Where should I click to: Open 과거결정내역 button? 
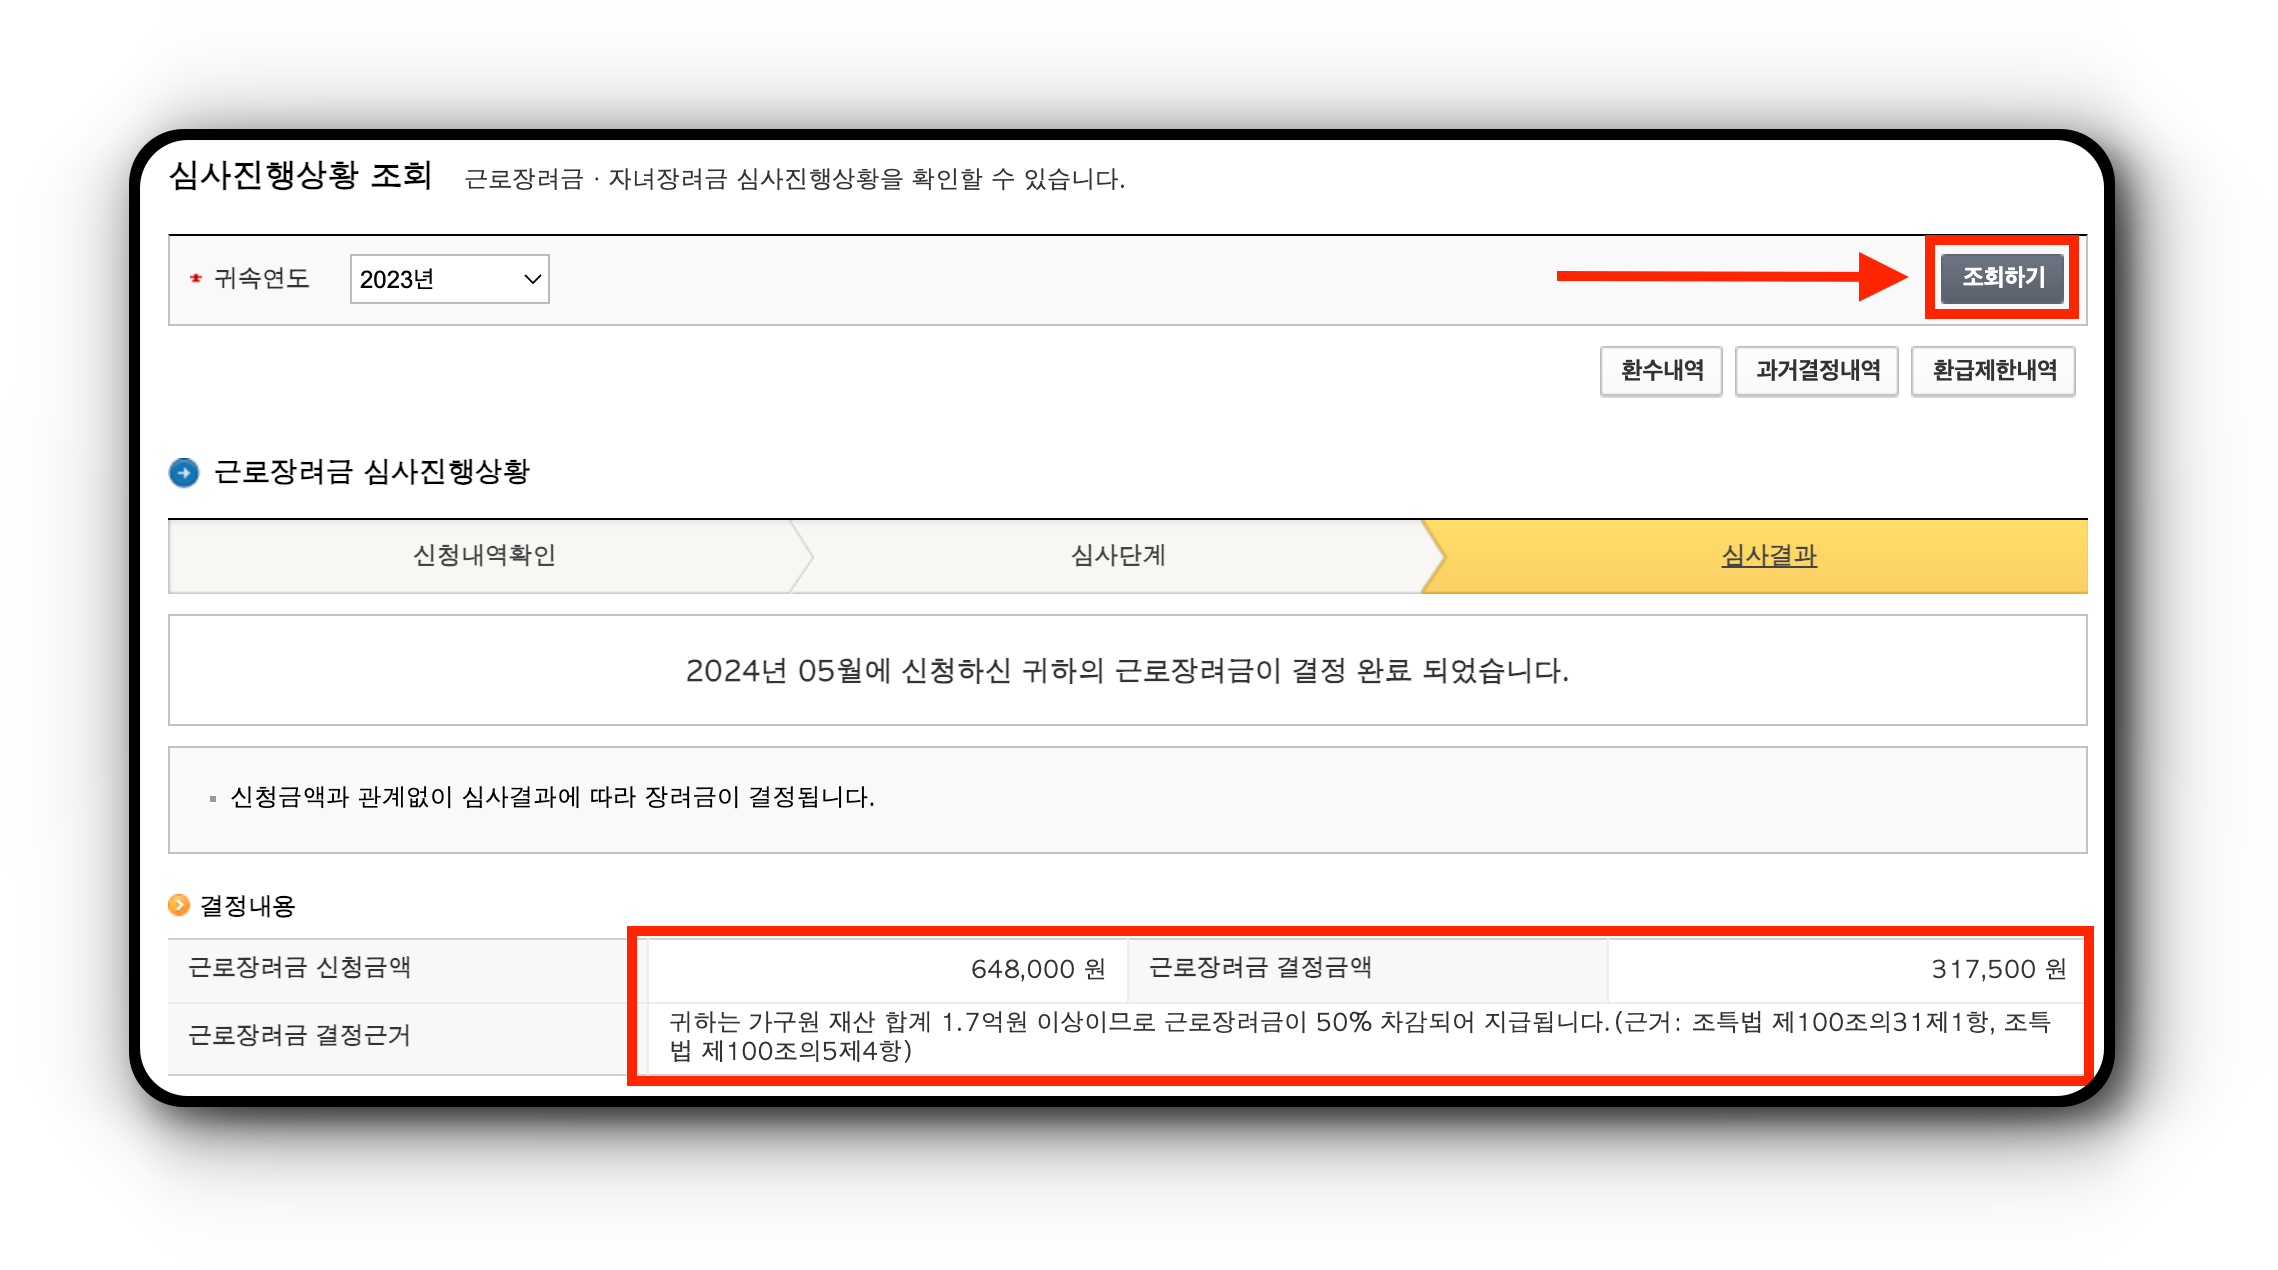tap(1817, 371)
